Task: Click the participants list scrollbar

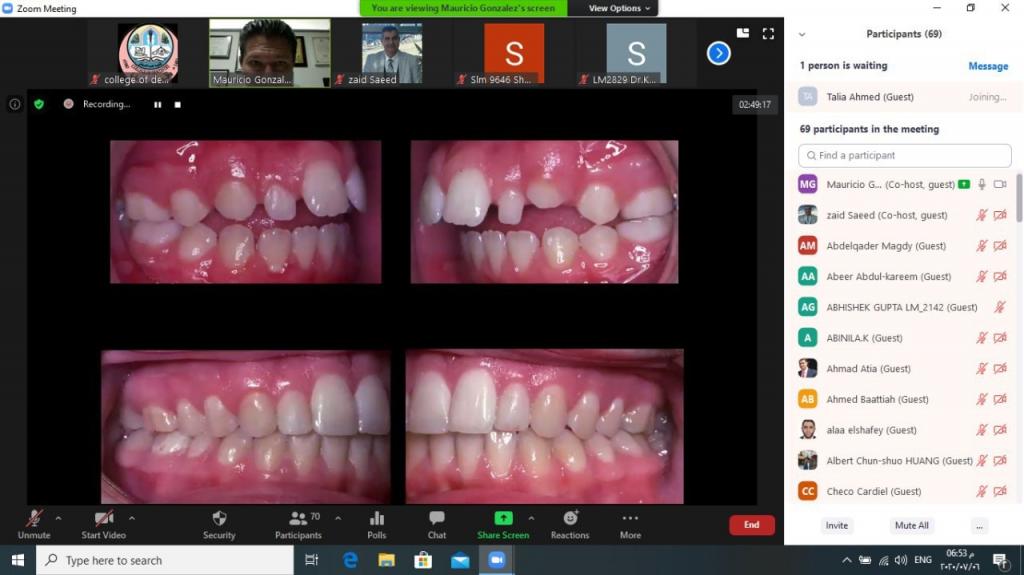Action: [x=1019, y=197]
